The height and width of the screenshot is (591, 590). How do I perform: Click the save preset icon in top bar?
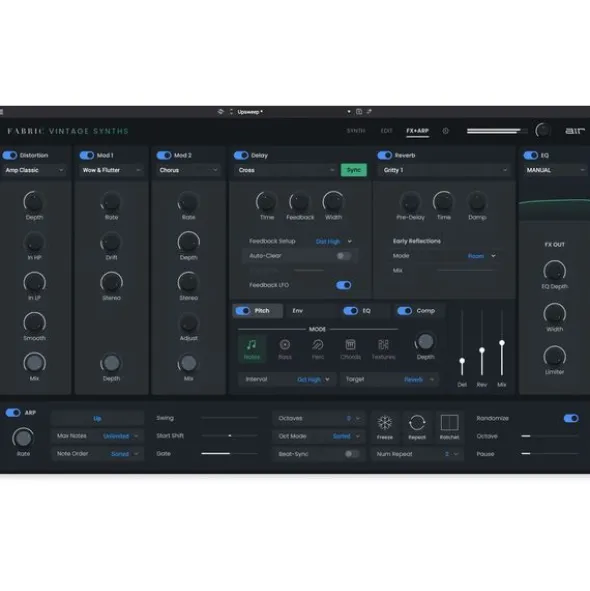point(359,112)
